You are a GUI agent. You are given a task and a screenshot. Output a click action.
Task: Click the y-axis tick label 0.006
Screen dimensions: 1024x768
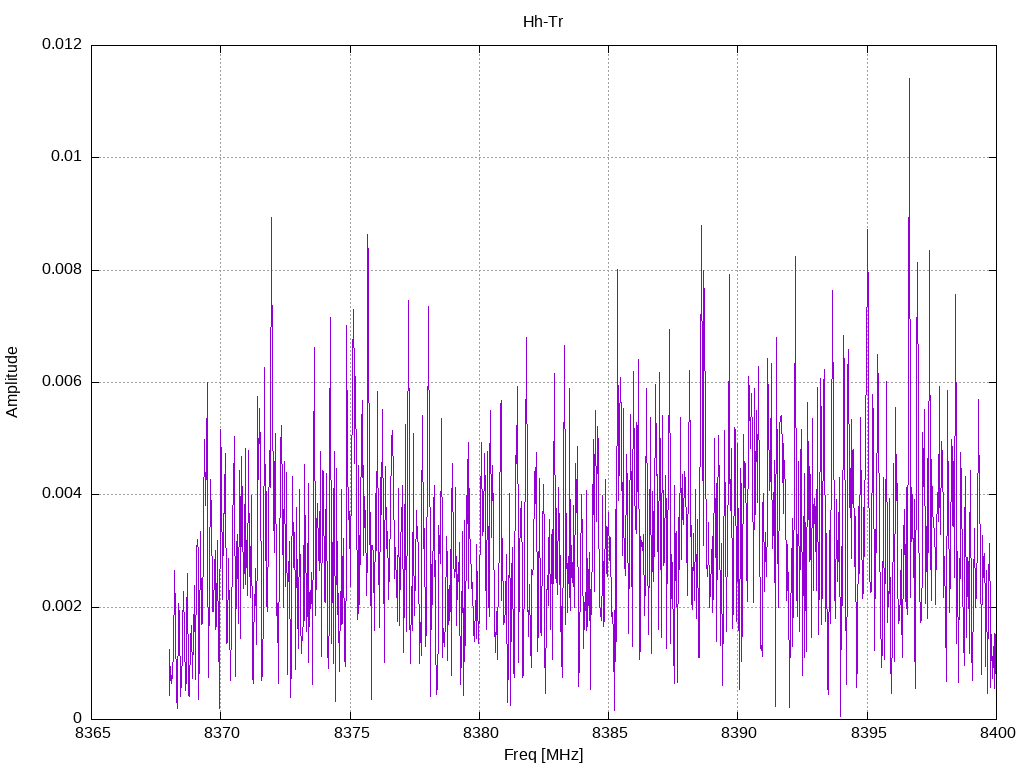tap(62, 381)
